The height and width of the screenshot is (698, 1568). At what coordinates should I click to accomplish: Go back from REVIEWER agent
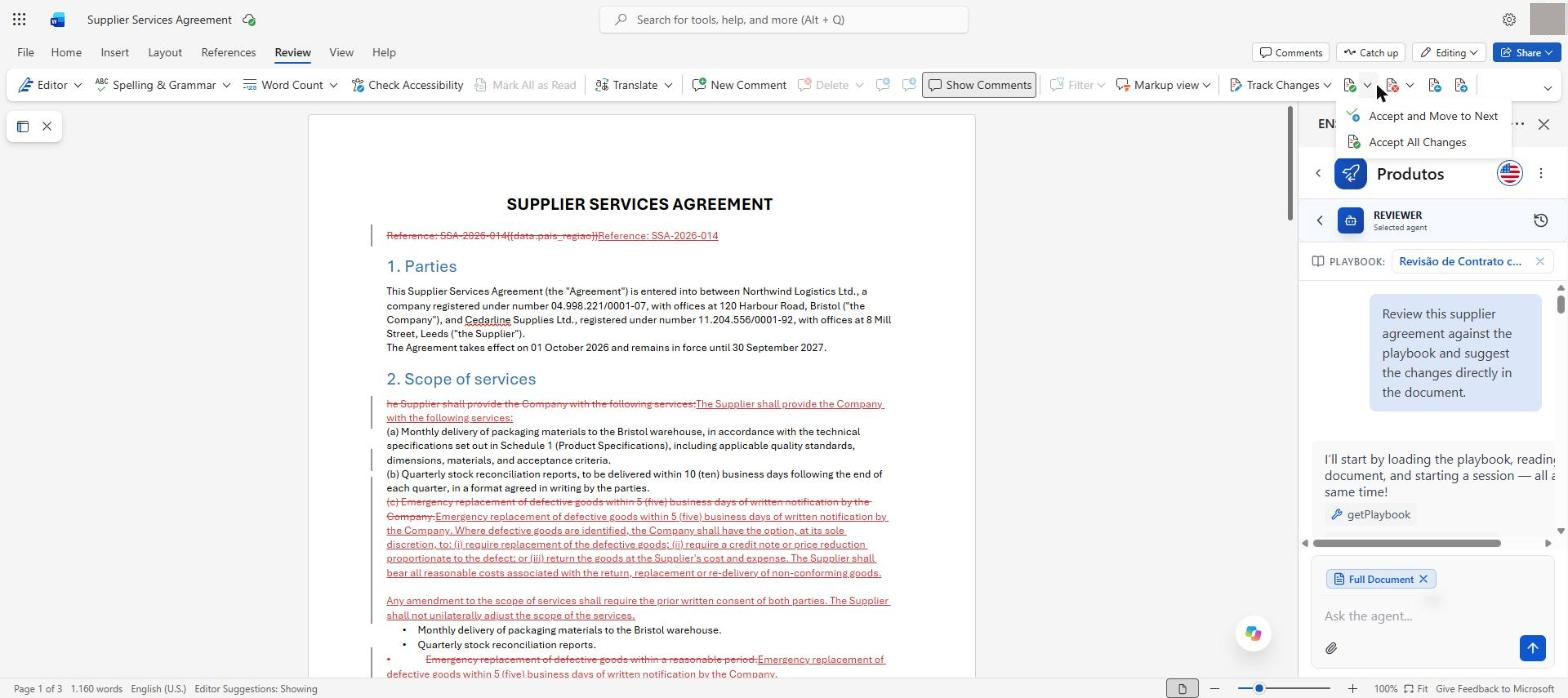1319,220
